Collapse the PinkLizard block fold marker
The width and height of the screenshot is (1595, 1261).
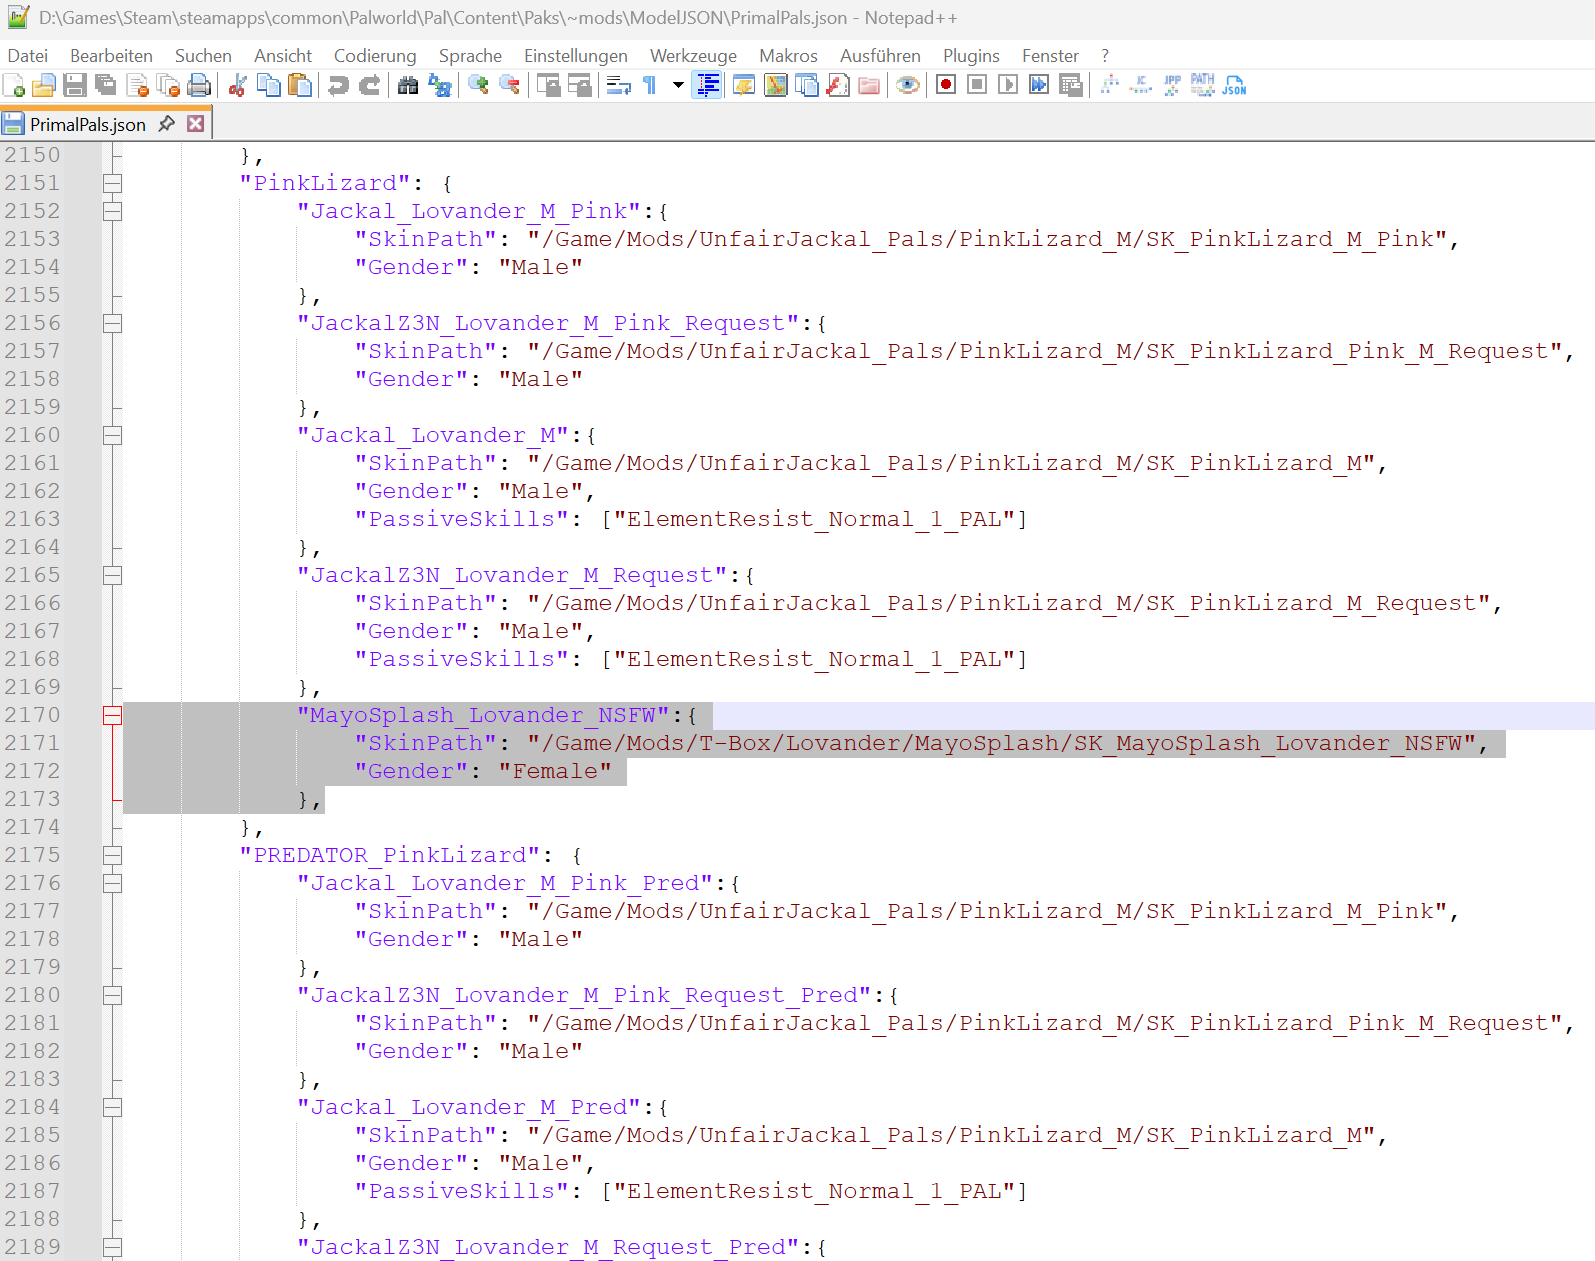click(x=112, y=183)
